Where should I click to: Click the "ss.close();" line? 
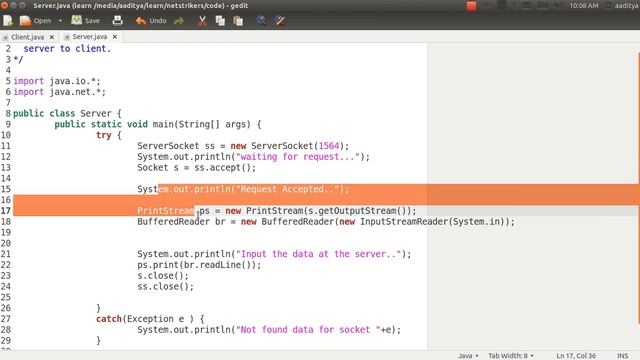pos(166,287)
